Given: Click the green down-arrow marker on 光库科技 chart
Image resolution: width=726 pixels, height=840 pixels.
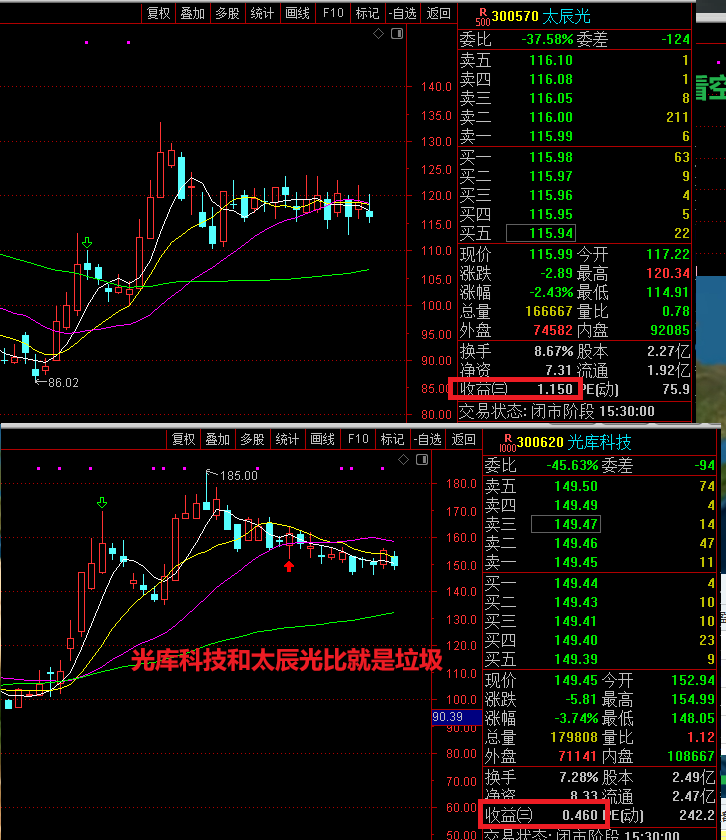Looking at the screenshot, I should click(102, 502).
